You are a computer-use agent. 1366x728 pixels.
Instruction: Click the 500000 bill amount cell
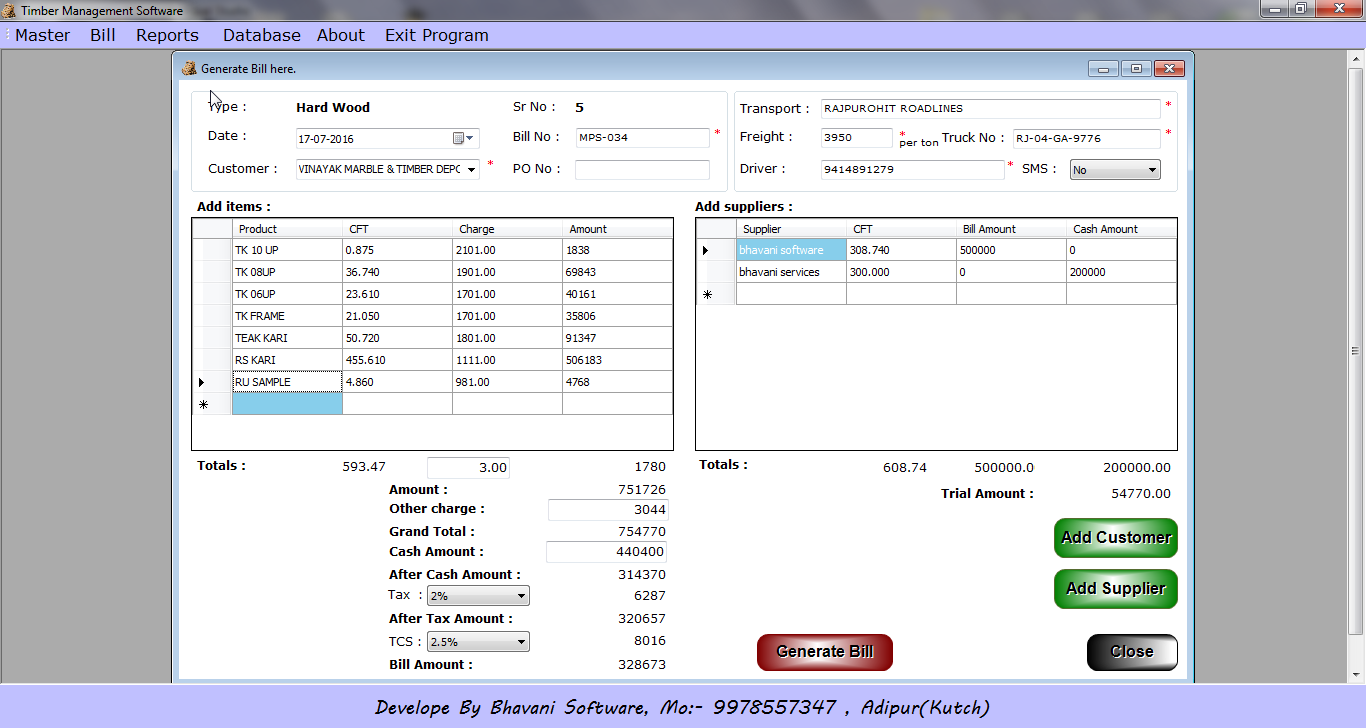point(1011,250)
